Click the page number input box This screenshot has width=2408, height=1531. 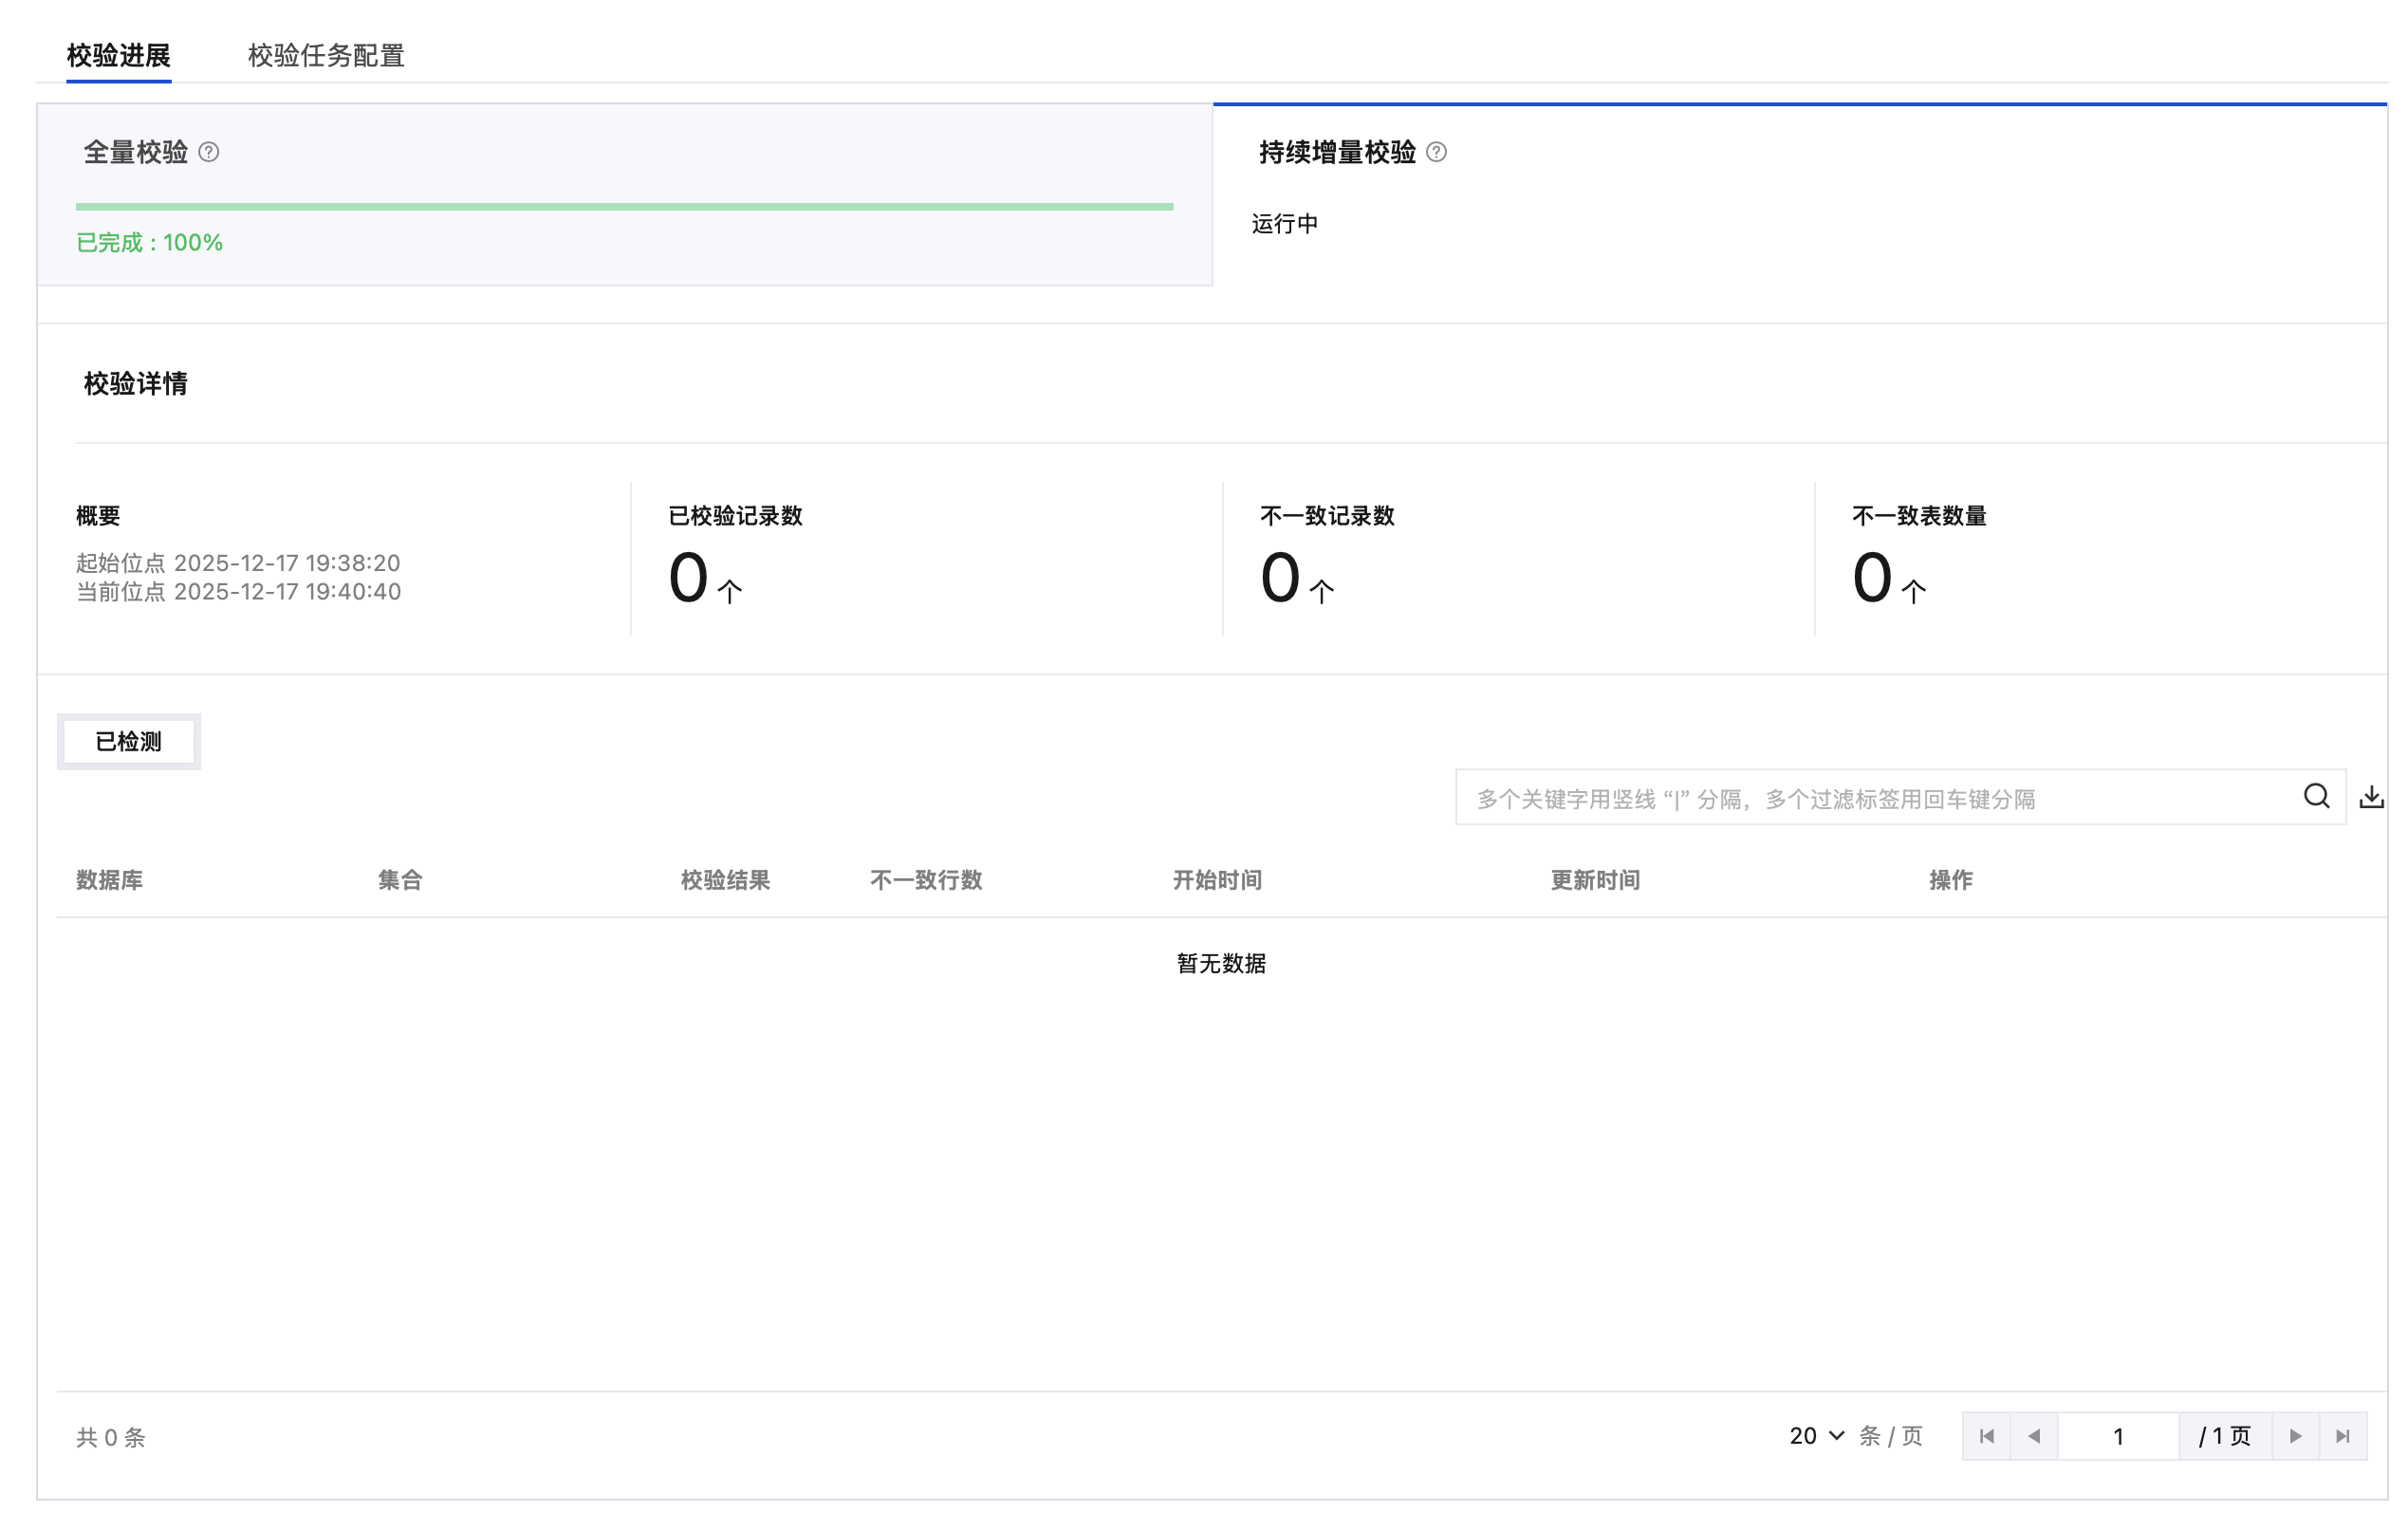pyautogui.click(x=2117, y=1436)
